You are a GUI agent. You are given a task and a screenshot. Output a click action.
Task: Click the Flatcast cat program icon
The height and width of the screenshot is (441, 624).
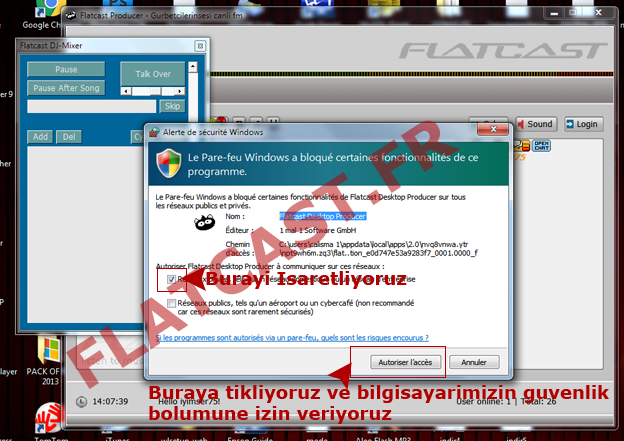[205, 222]
